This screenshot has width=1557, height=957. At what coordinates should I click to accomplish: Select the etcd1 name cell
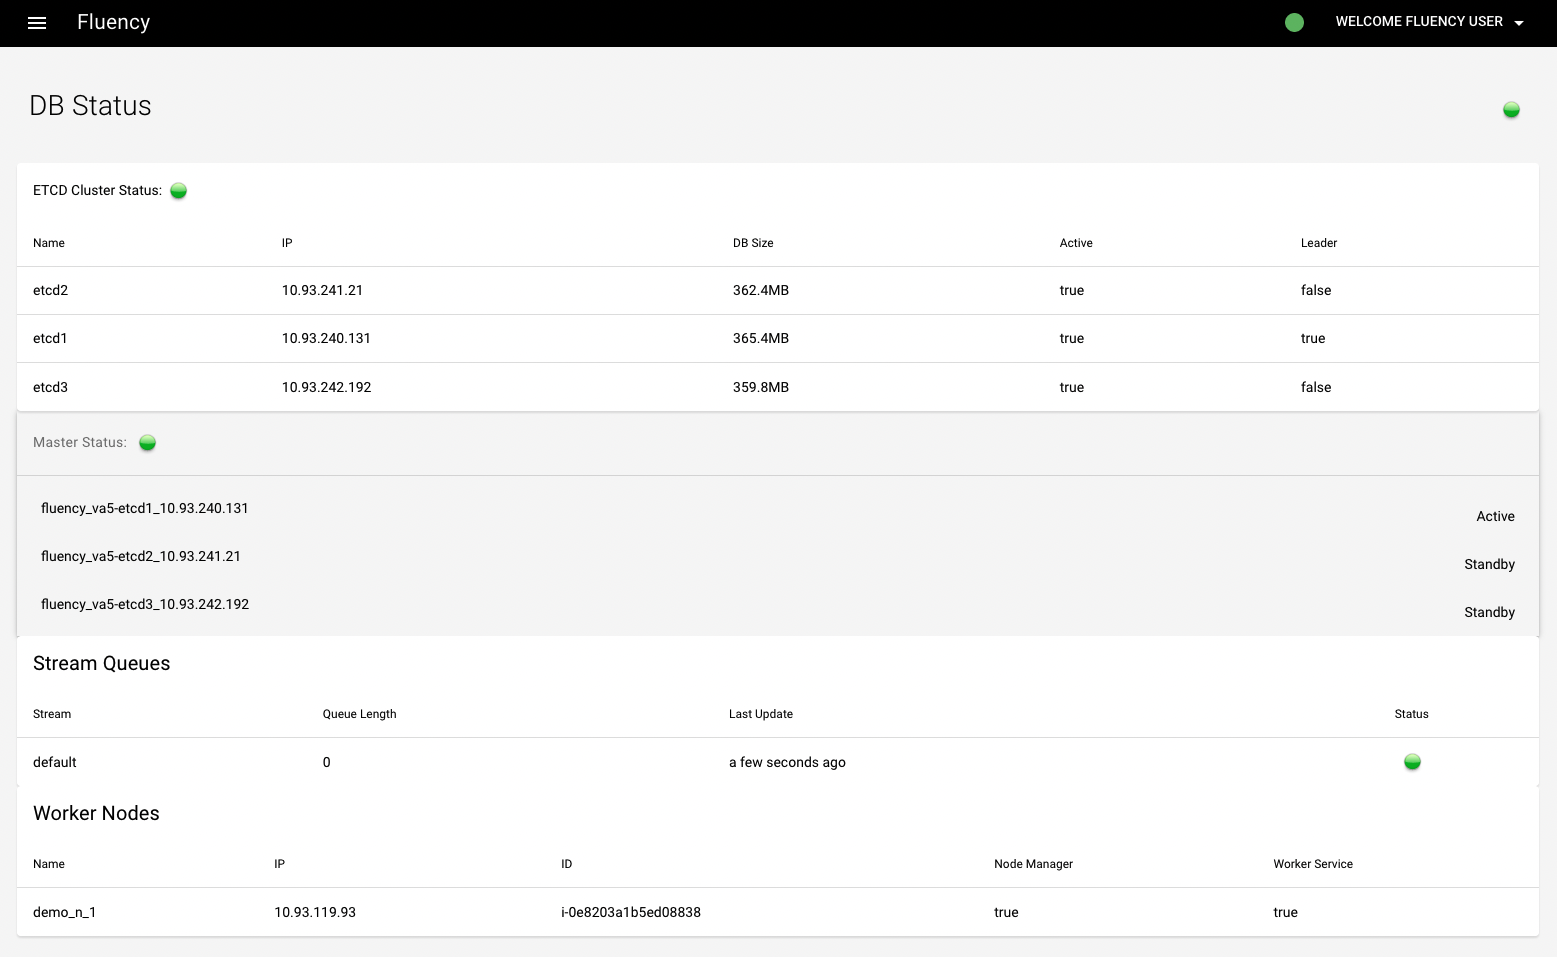[50, 338]
